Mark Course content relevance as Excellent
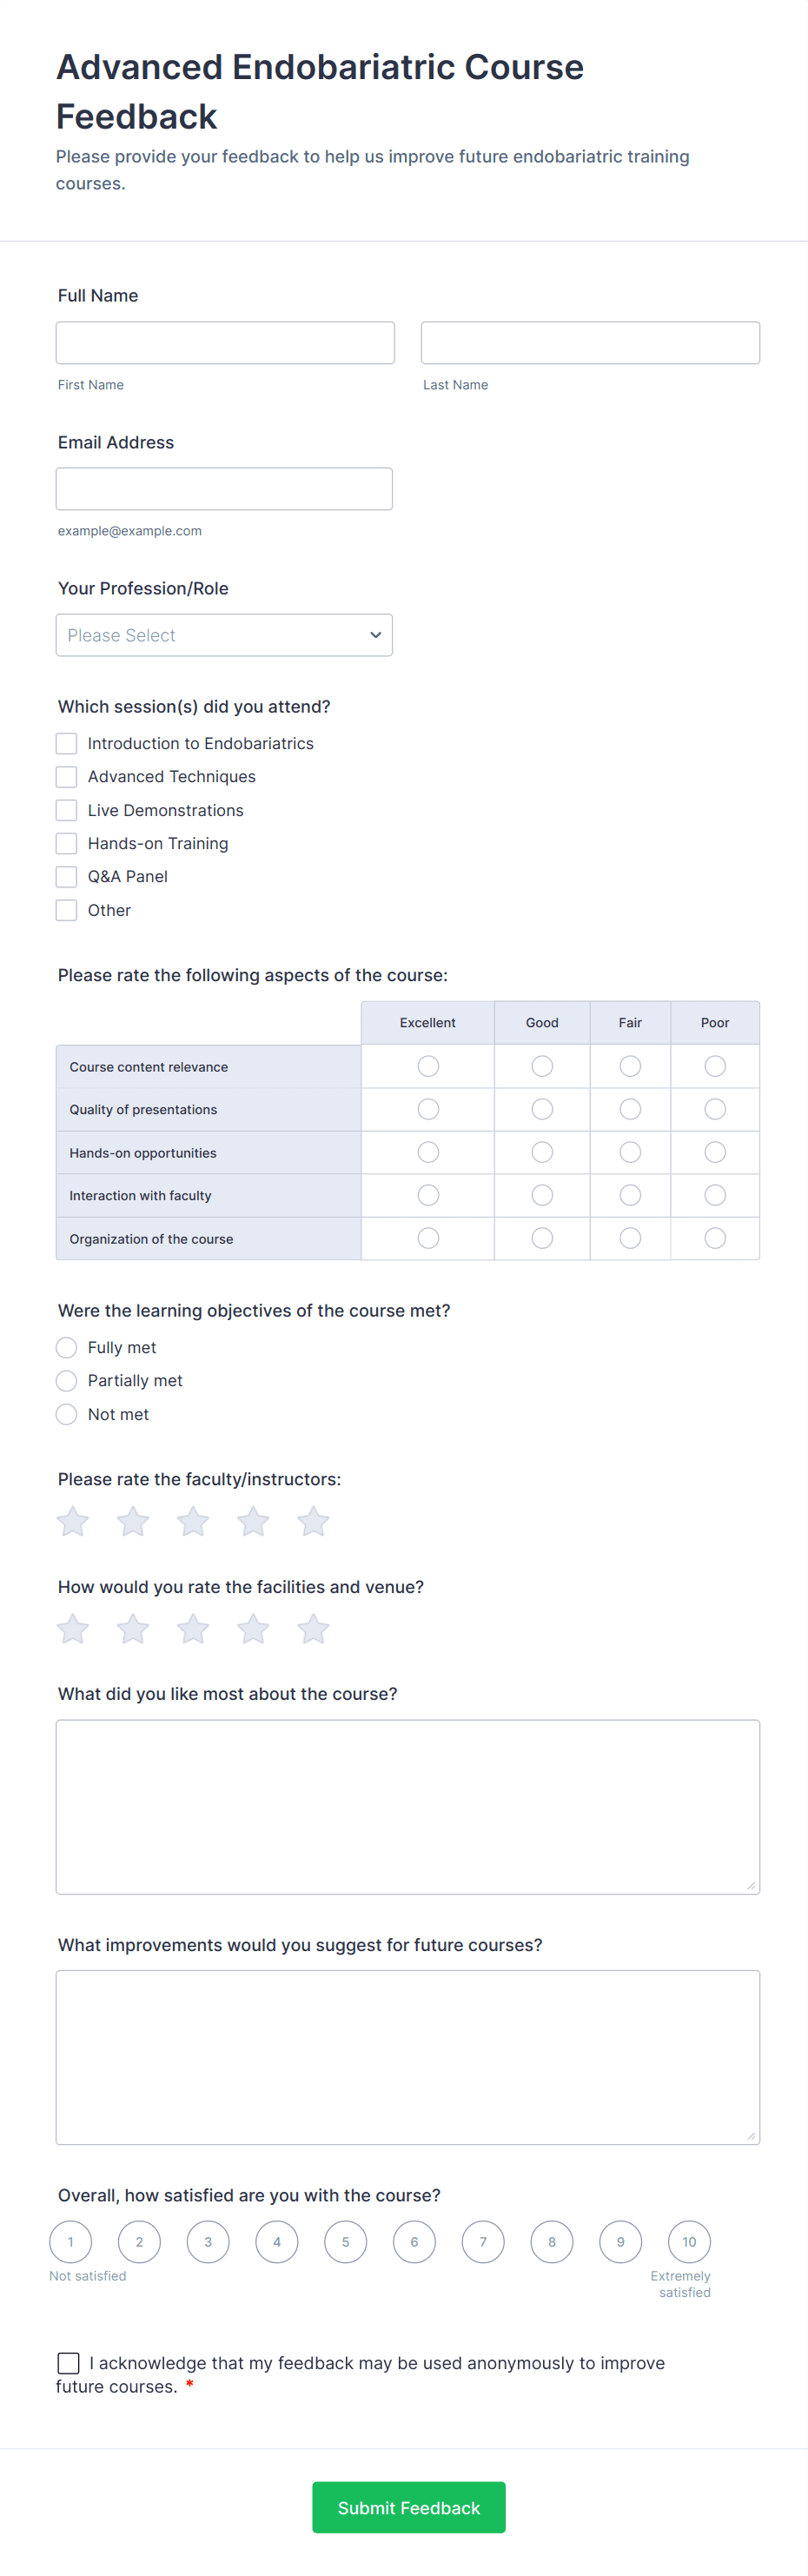 coord(428,1066)
